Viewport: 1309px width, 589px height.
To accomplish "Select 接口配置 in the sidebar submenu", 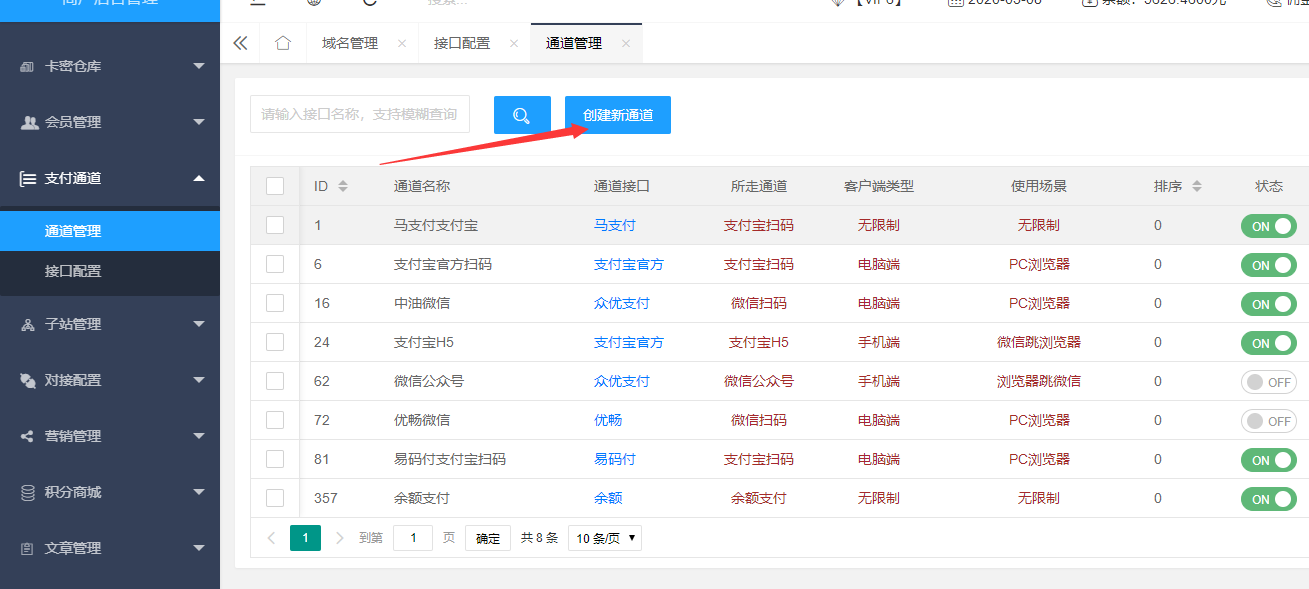I will [x=110, y=271].
